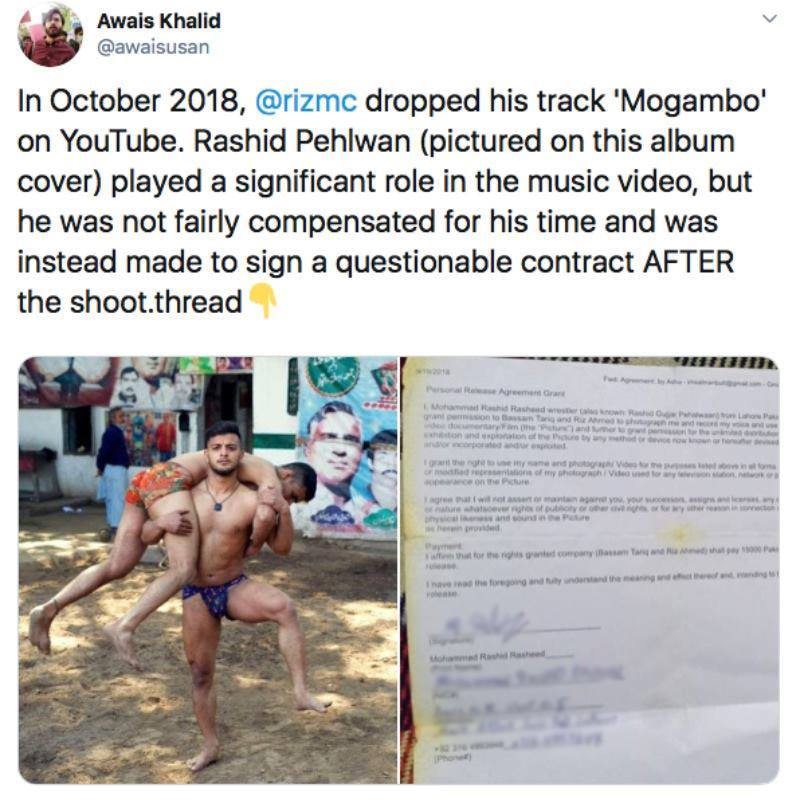Click the 'Personal Release Agreement' heading
This screenshot has width=800, height=800.
[495, 392]
